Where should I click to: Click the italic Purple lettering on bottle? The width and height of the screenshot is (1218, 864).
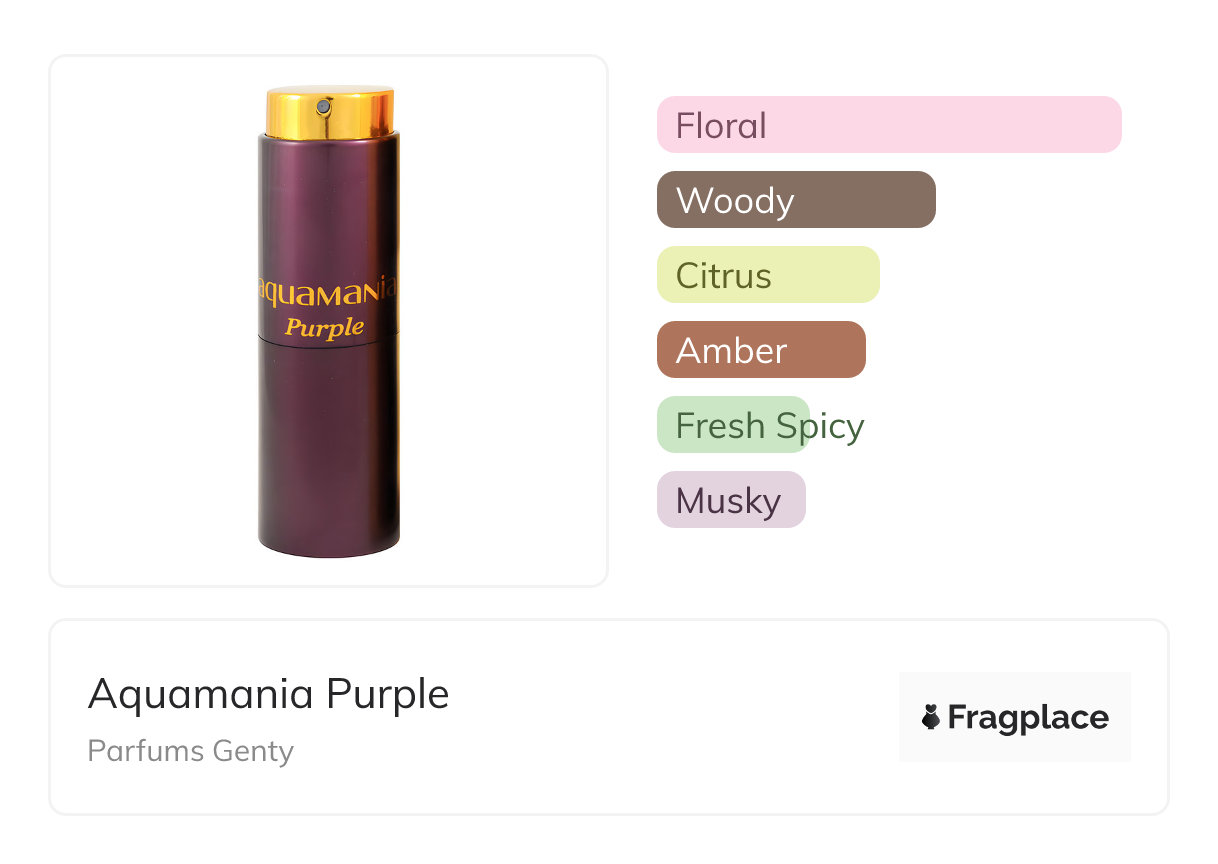[x=324, y=327]
